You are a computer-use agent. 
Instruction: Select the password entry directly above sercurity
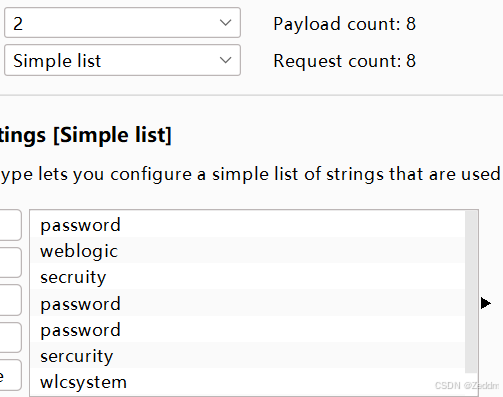tap(247, 329)
